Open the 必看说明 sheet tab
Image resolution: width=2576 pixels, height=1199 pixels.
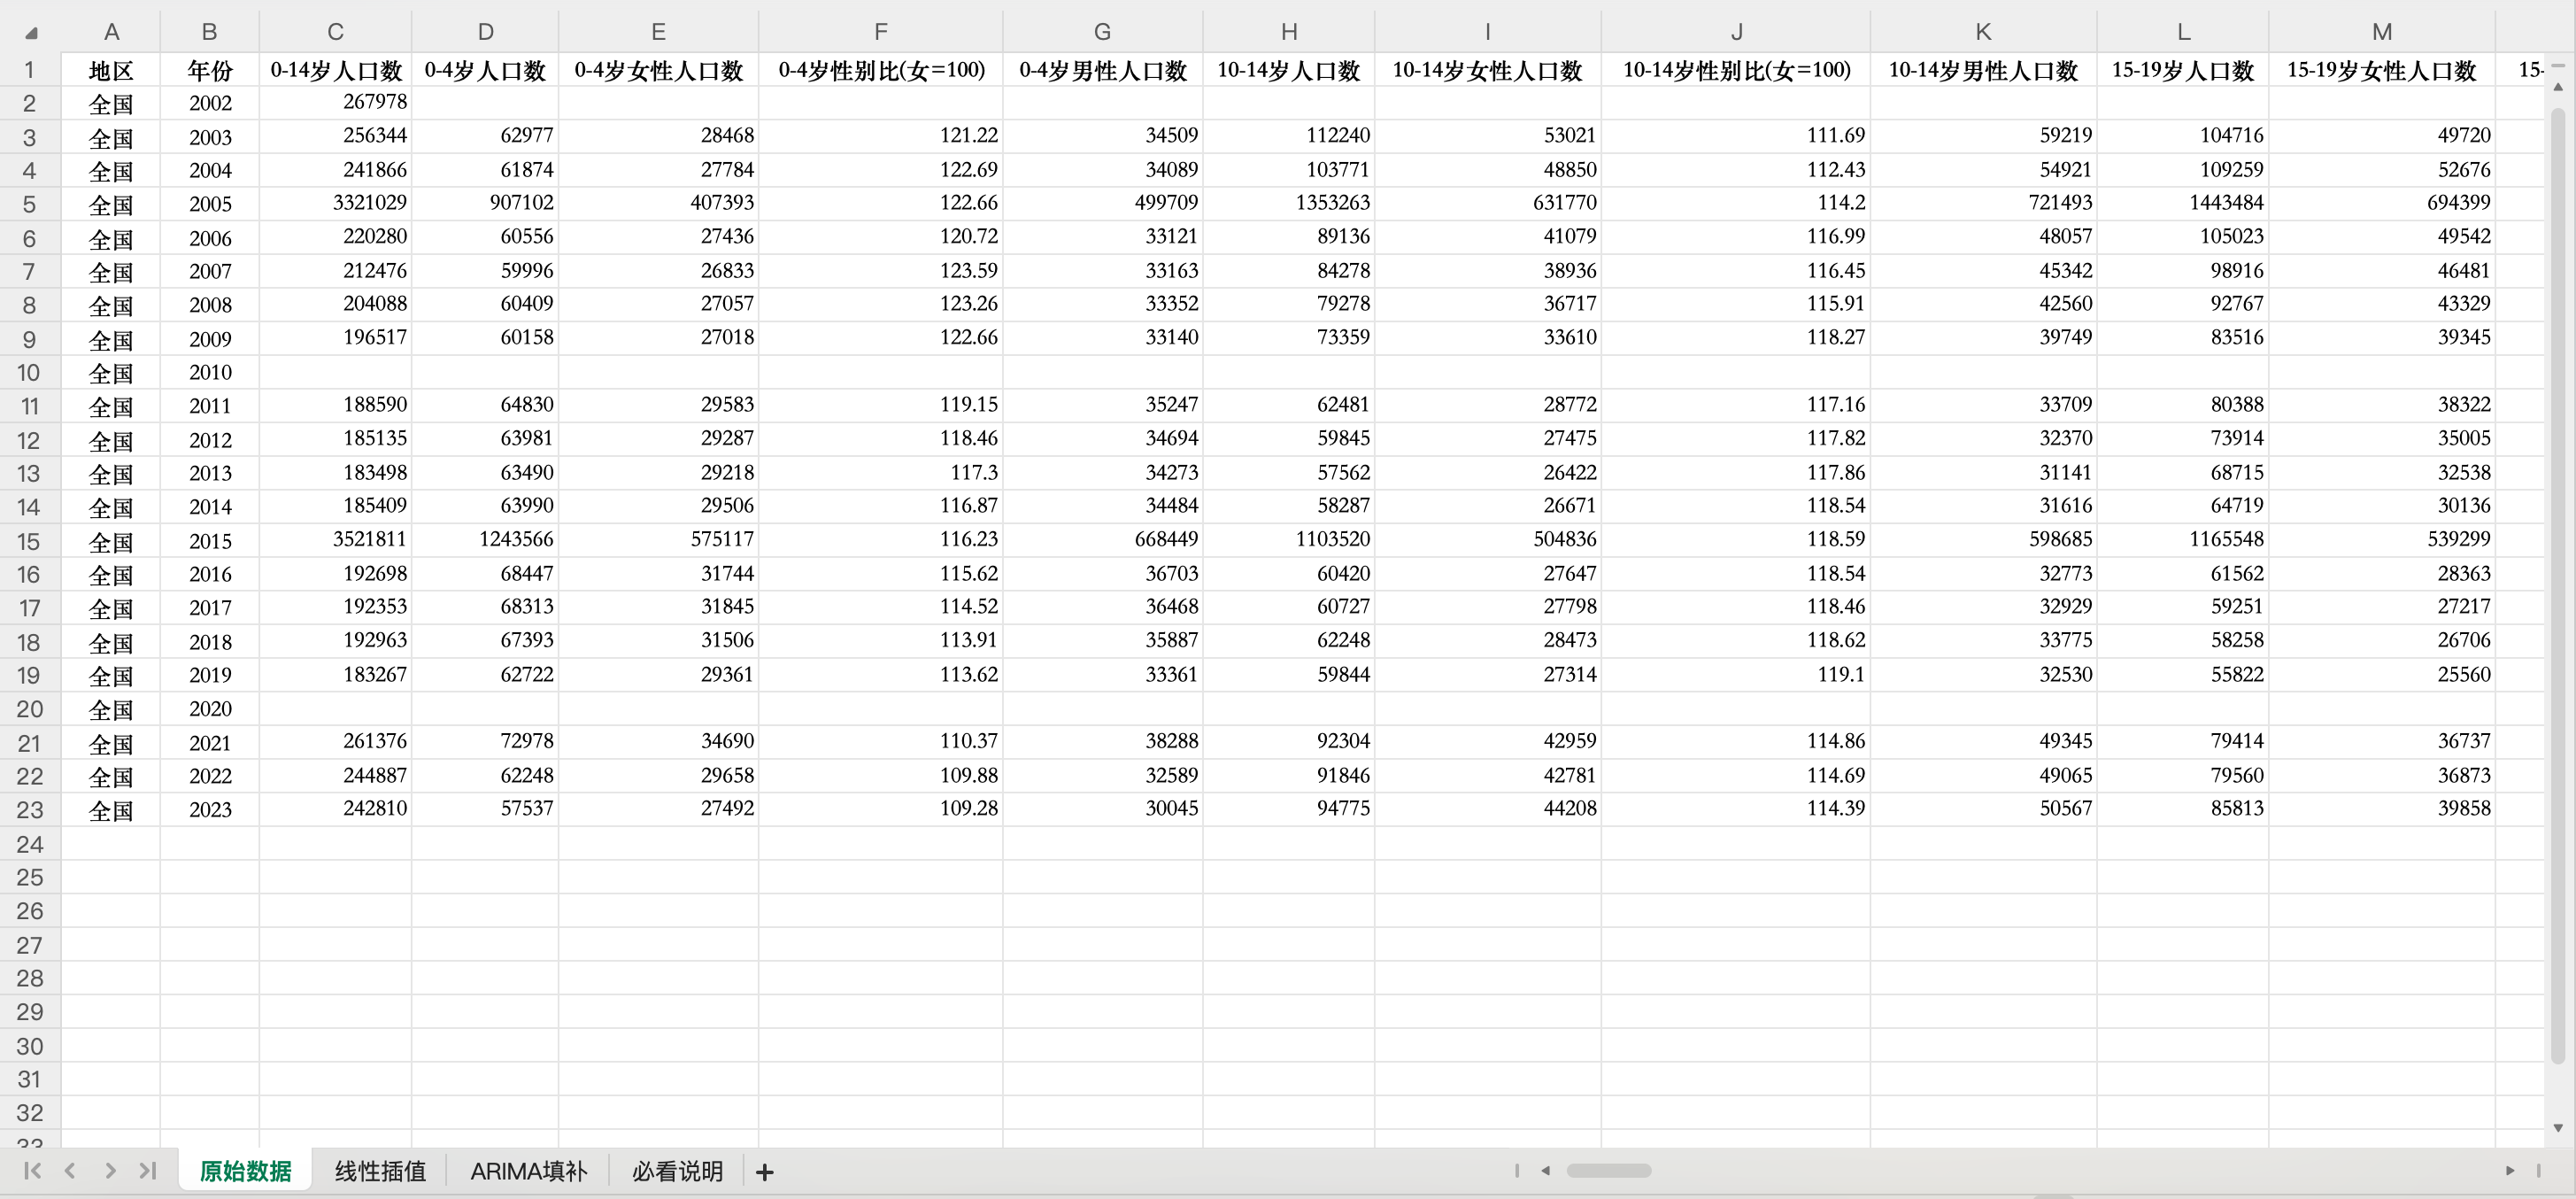(x=677, y=1171)
